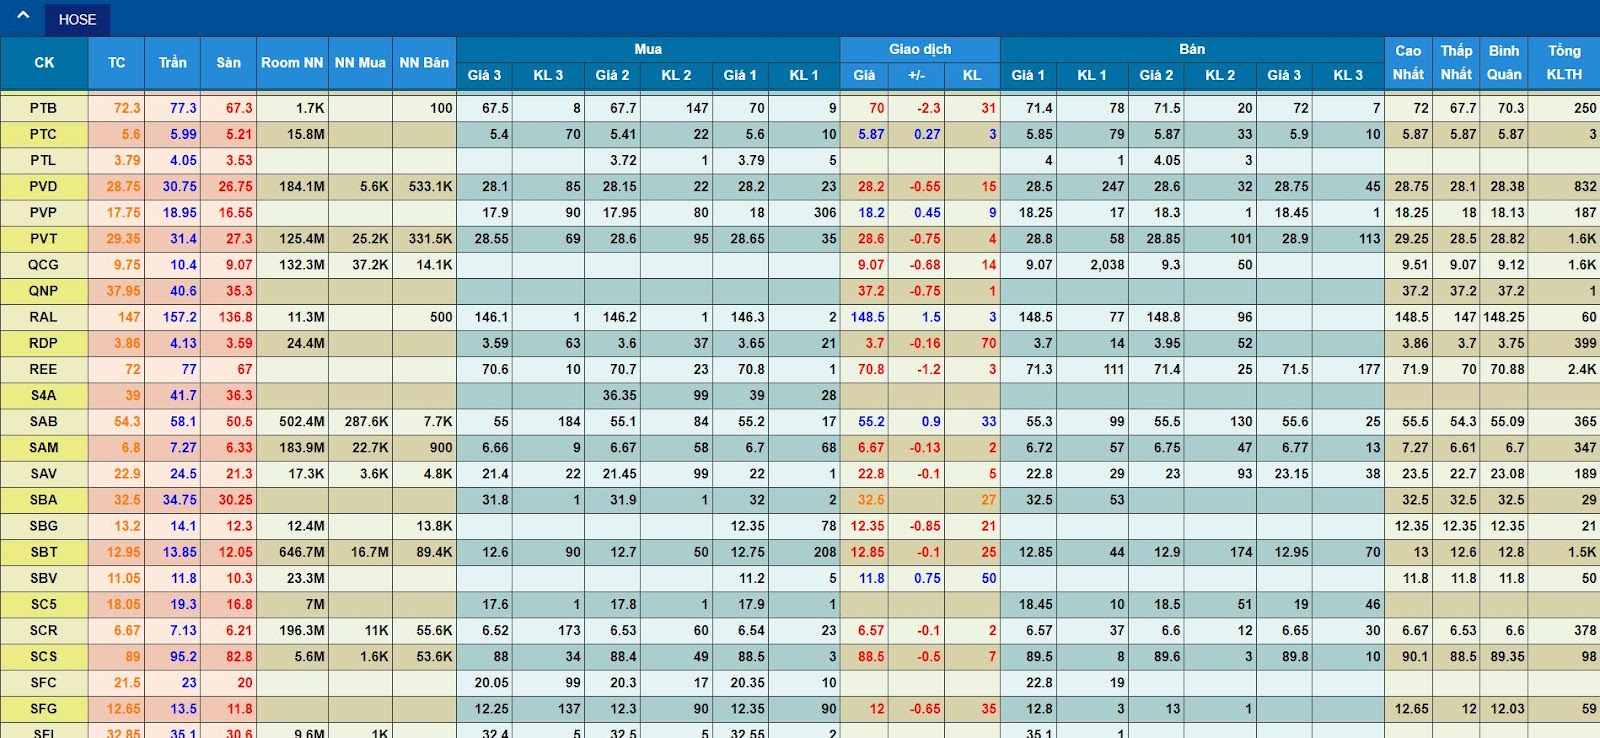
Task: Open stock symbol PVT
Action: 43,239
